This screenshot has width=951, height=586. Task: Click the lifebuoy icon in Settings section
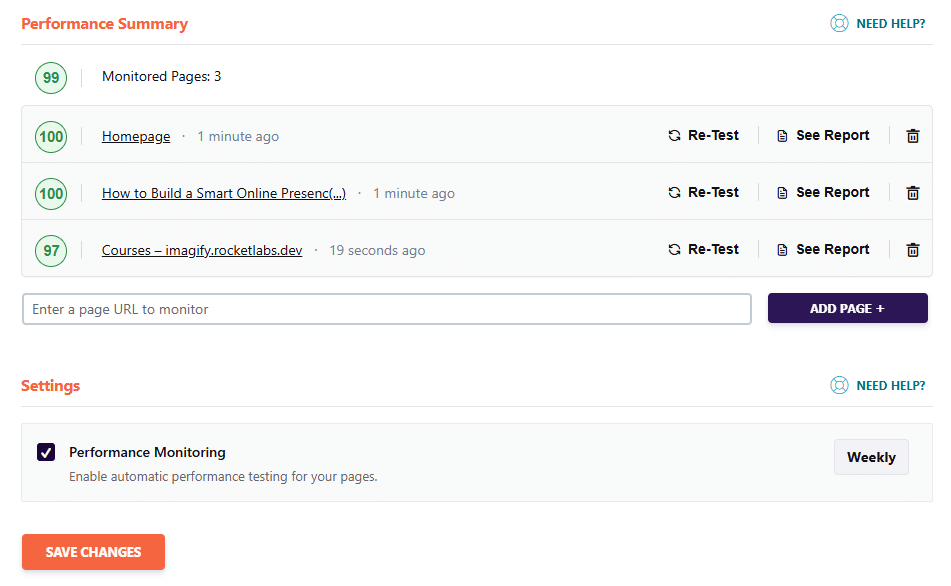(839, 385)
